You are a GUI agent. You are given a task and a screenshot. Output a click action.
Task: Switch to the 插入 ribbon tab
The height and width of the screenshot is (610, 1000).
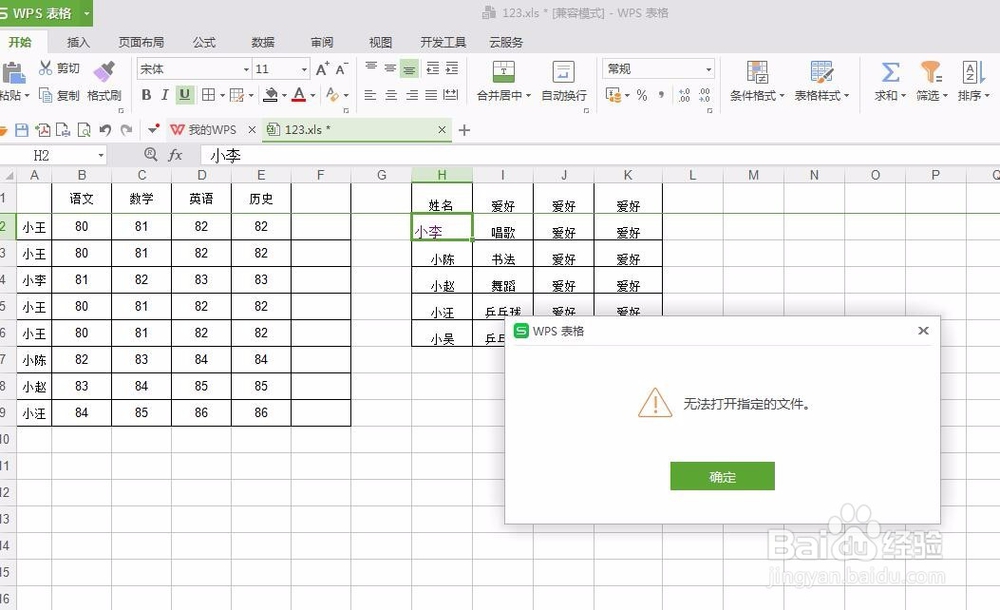pyautogui.click(x=80, y=42)
